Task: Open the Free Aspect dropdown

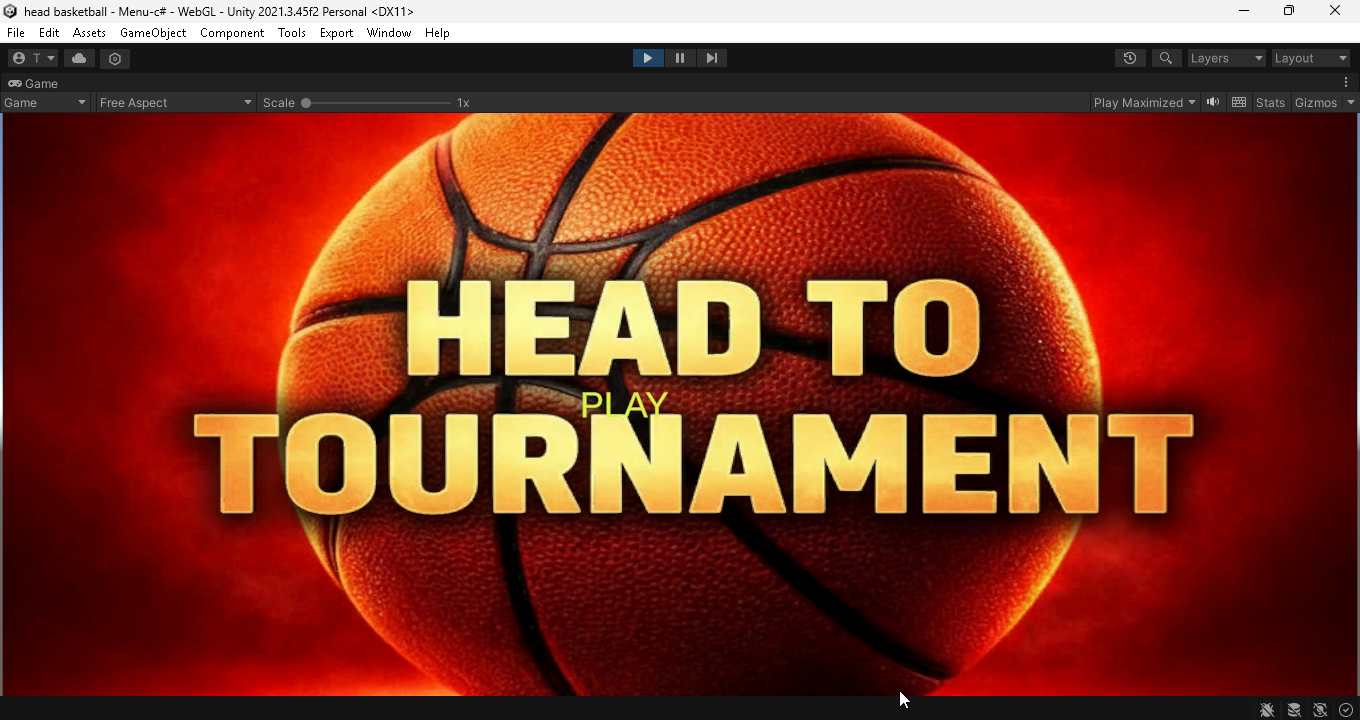Action: pyautogui.click(x=176, y=103)
